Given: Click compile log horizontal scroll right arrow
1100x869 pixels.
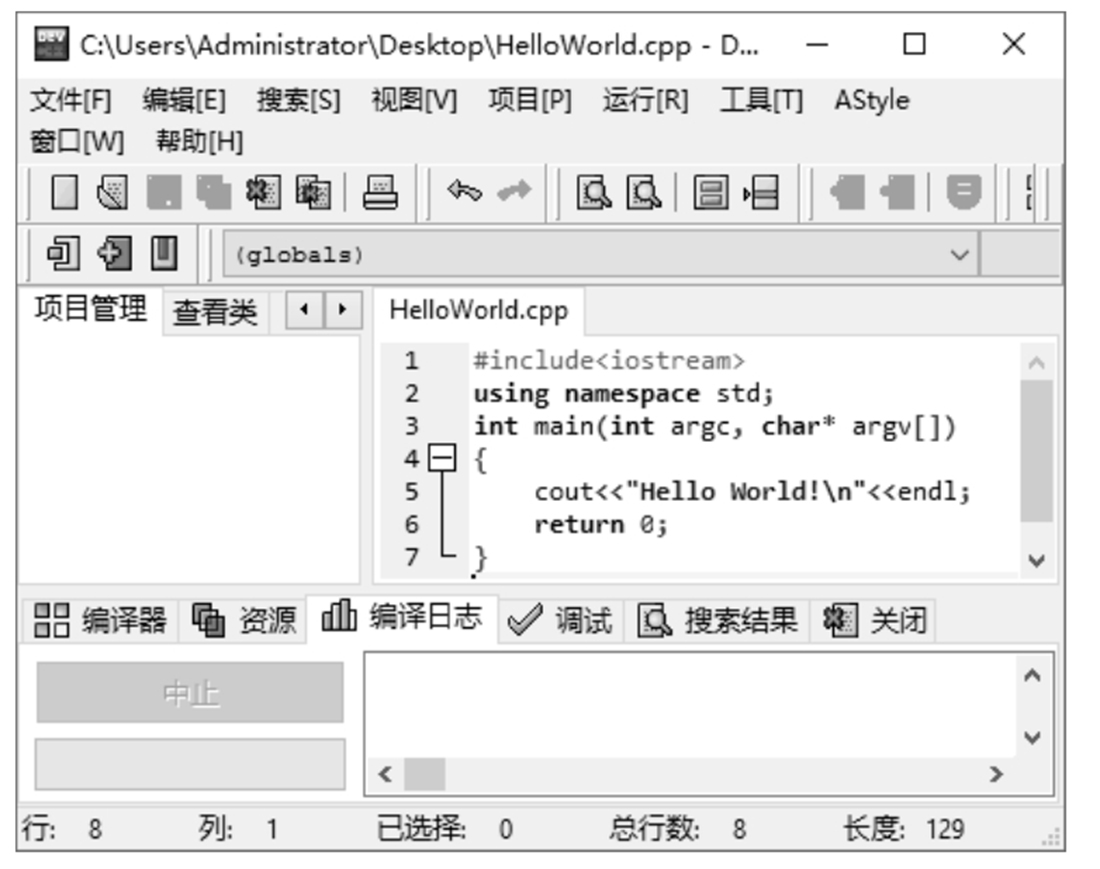Looking at the screenshot, I should coord(996,774).
